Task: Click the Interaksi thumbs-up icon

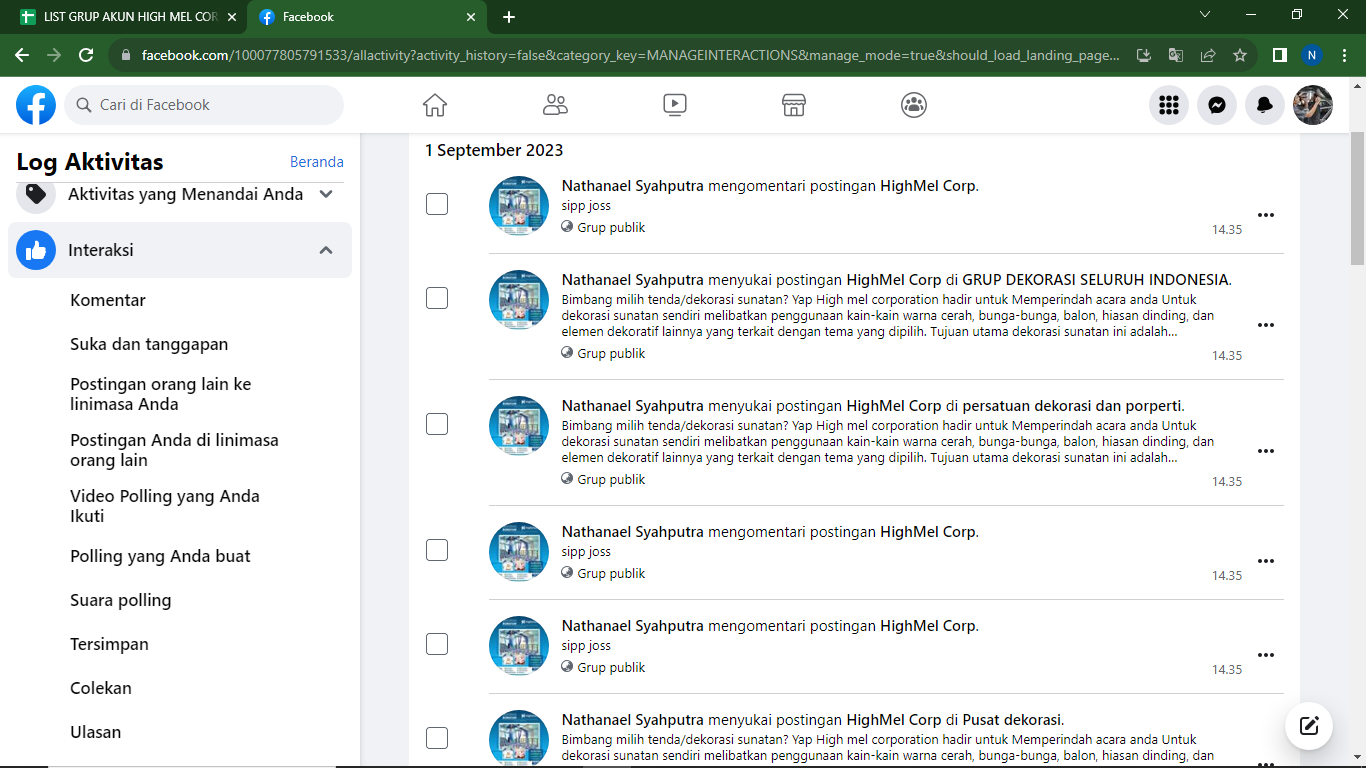Action: [x=36, y=250]
